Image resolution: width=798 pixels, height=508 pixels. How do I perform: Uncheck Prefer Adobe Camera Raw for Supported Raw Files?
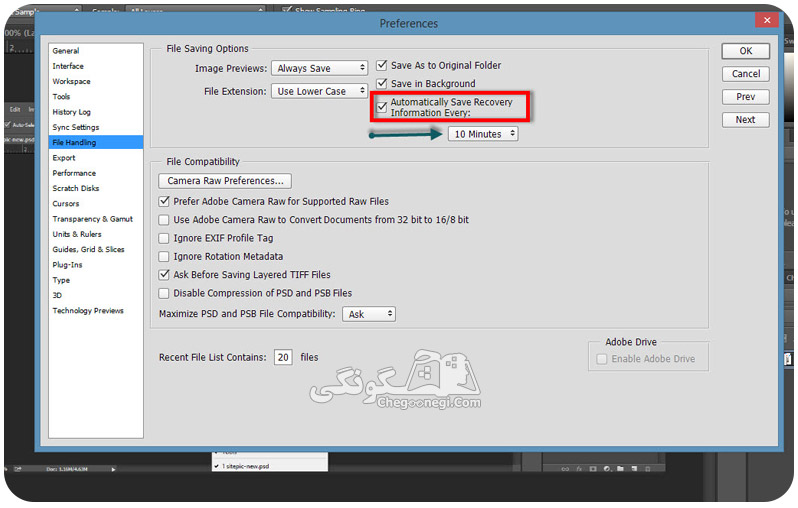click(x=164, y=201)
